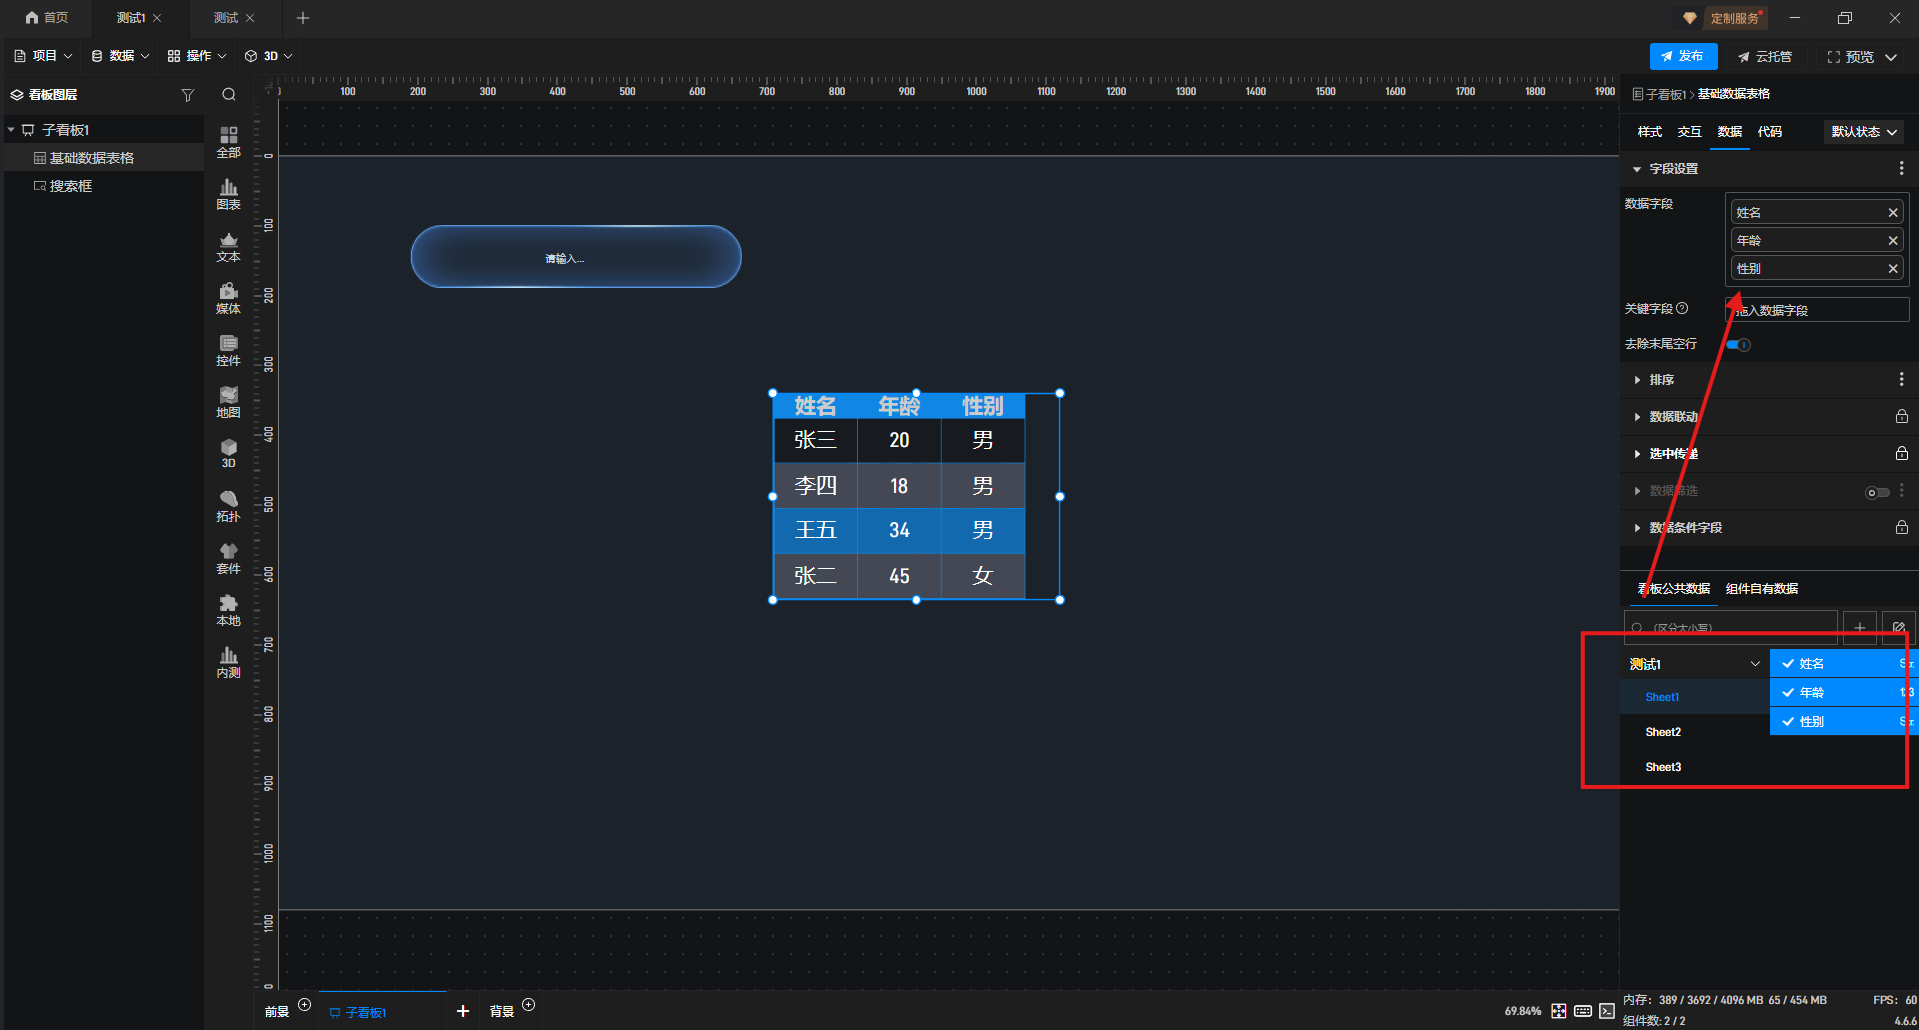Toggle the 去除末尾空行 switch
The height and width of the screenshot is (1030, 1919).
[1739, 345]
